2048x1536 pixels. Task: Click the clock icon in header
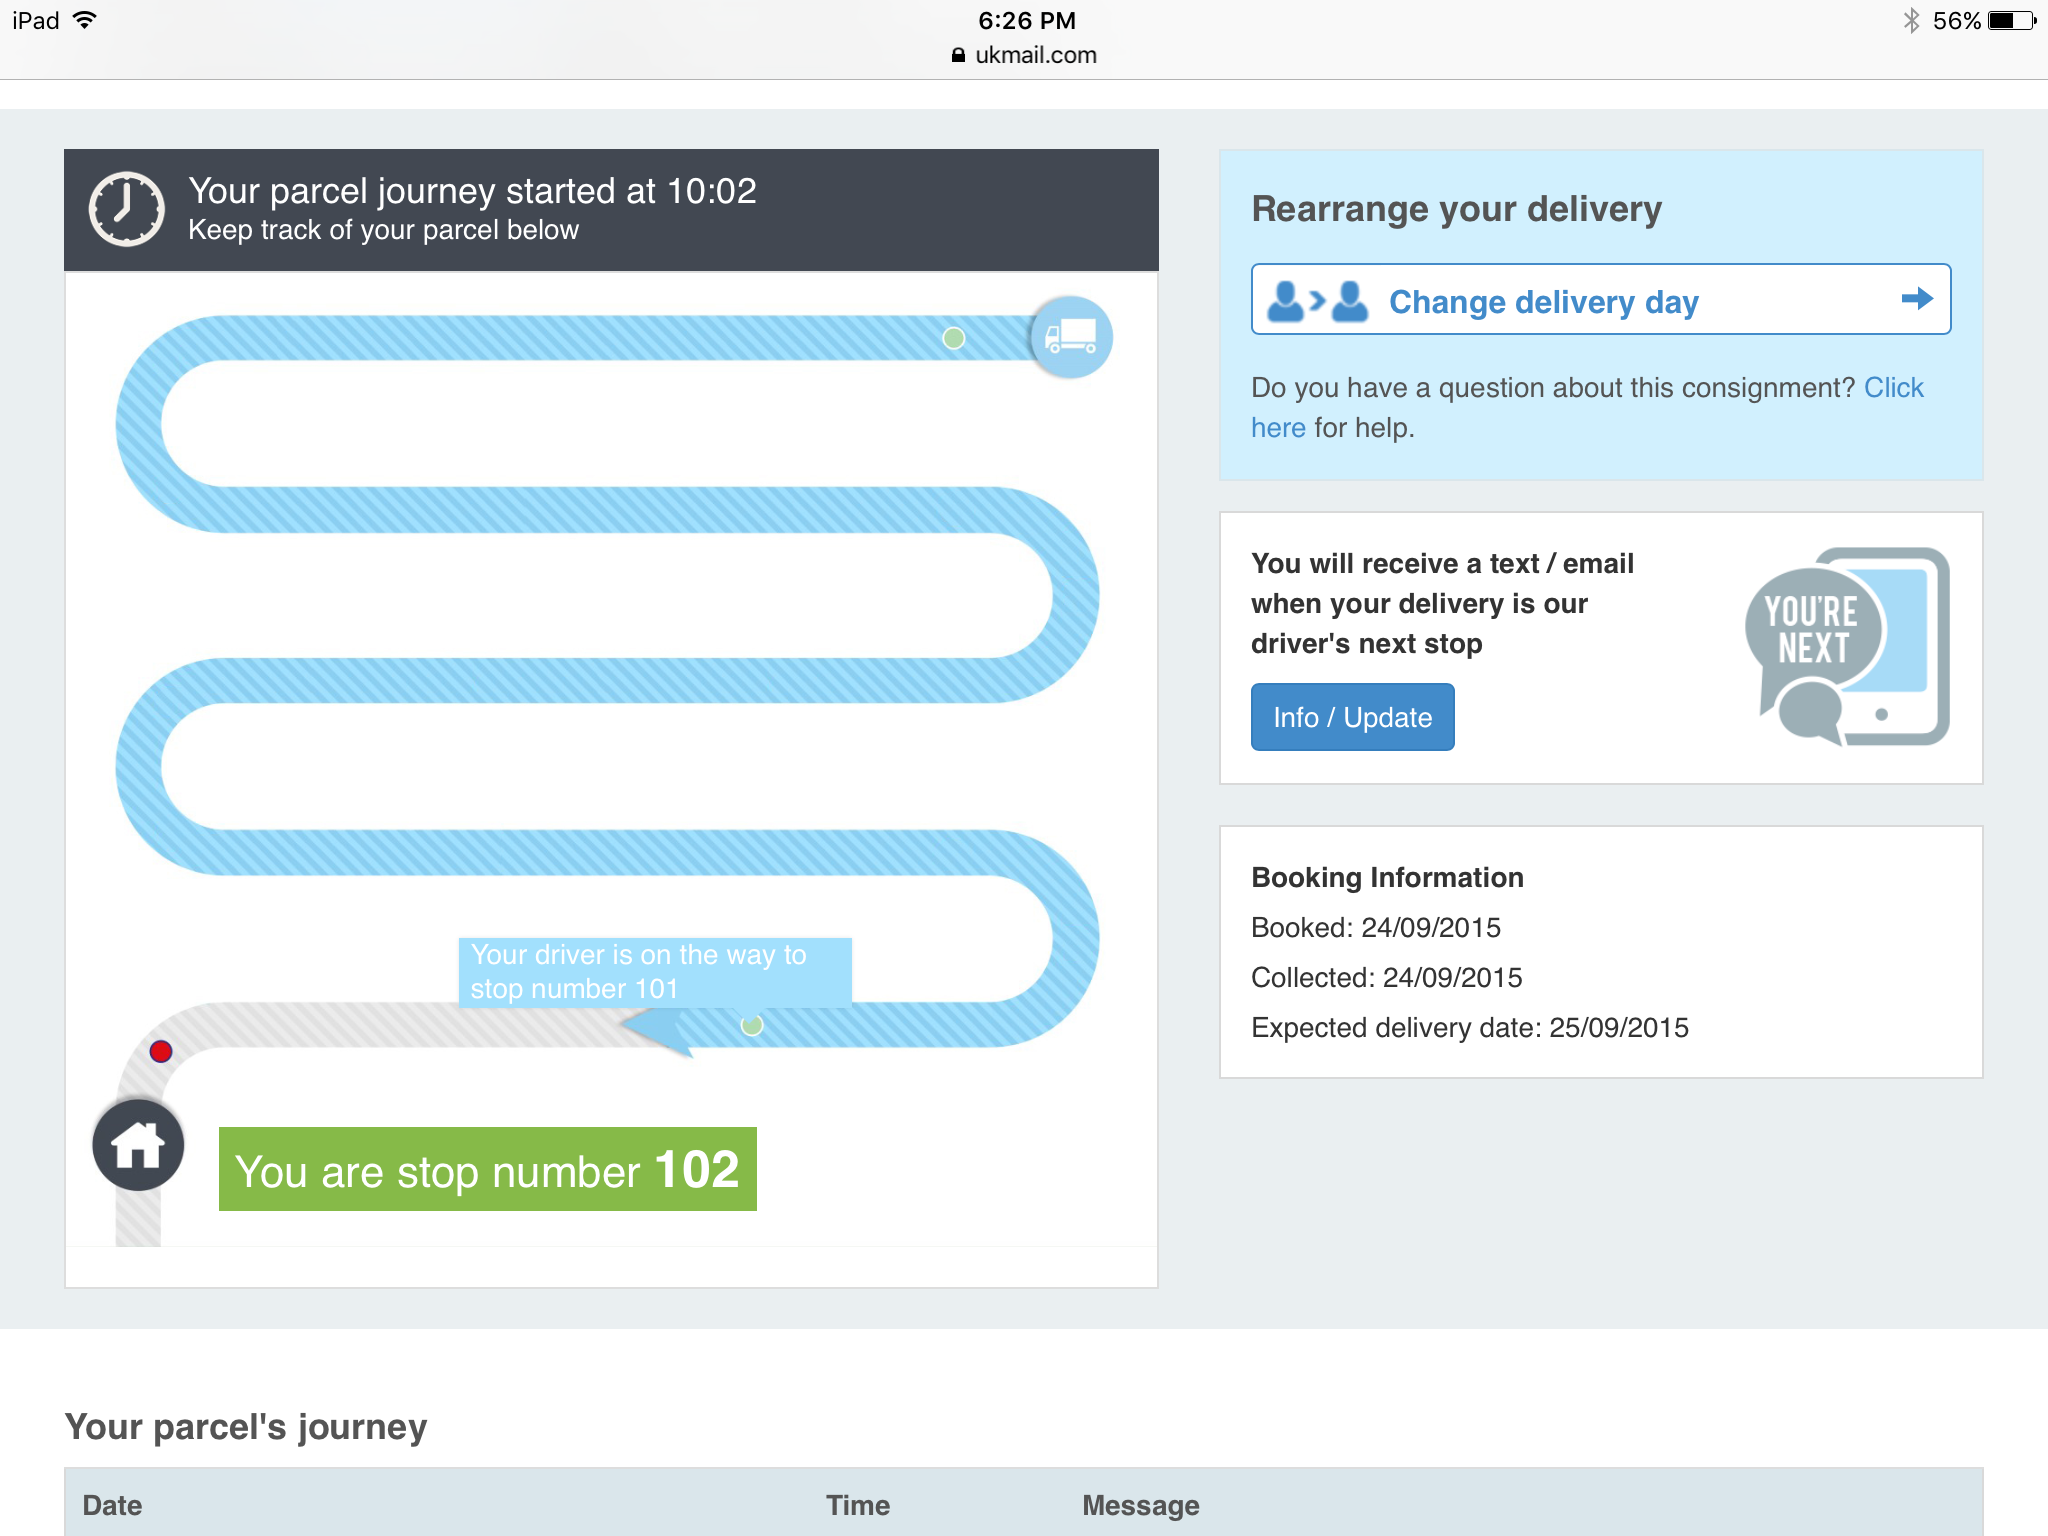tap(127, 209)
